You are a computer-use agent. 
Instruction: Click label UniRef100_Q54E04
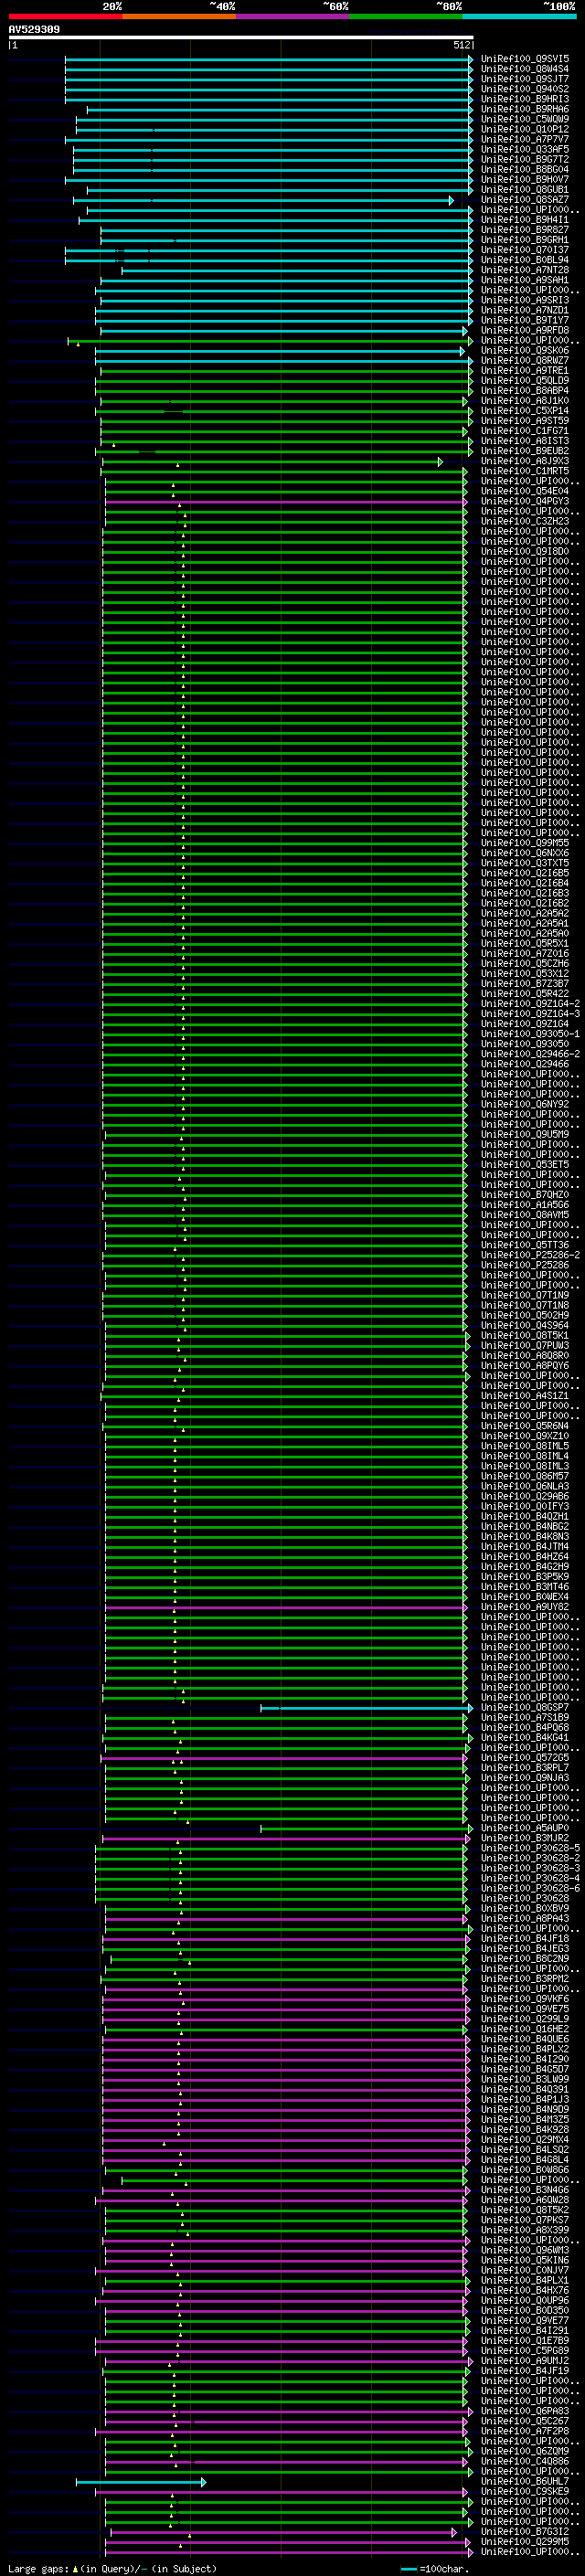click(525, 491)
